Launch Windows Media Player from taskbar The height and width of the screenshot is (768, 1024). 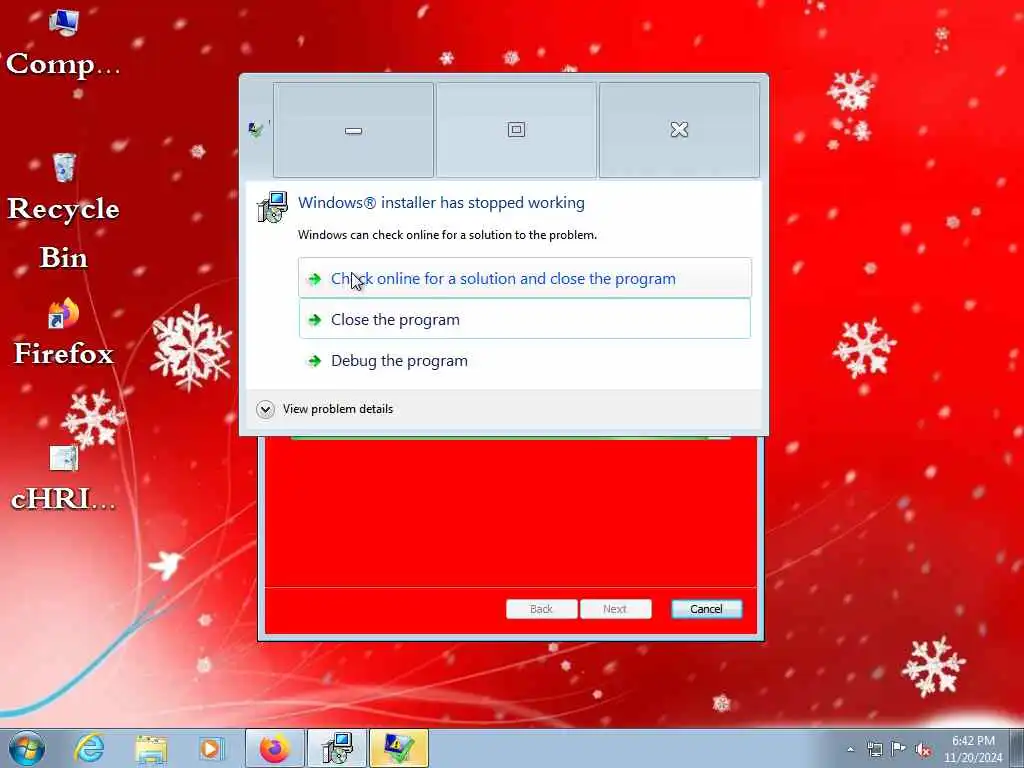(x=211, y=748)
